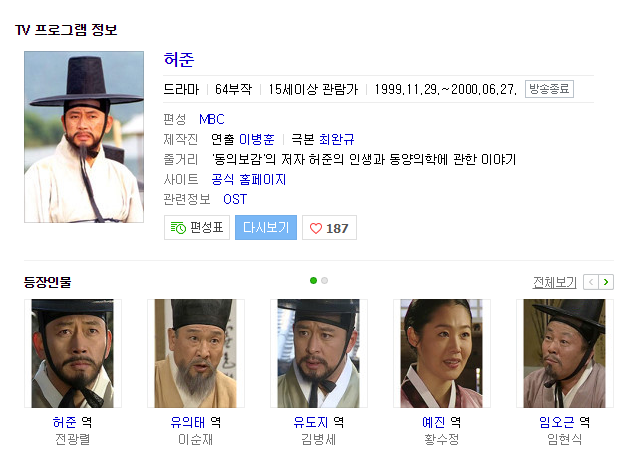Open the 예진 역 character photo
The width and height of the screenshot is (641, 455).
[x=442, y=353]
